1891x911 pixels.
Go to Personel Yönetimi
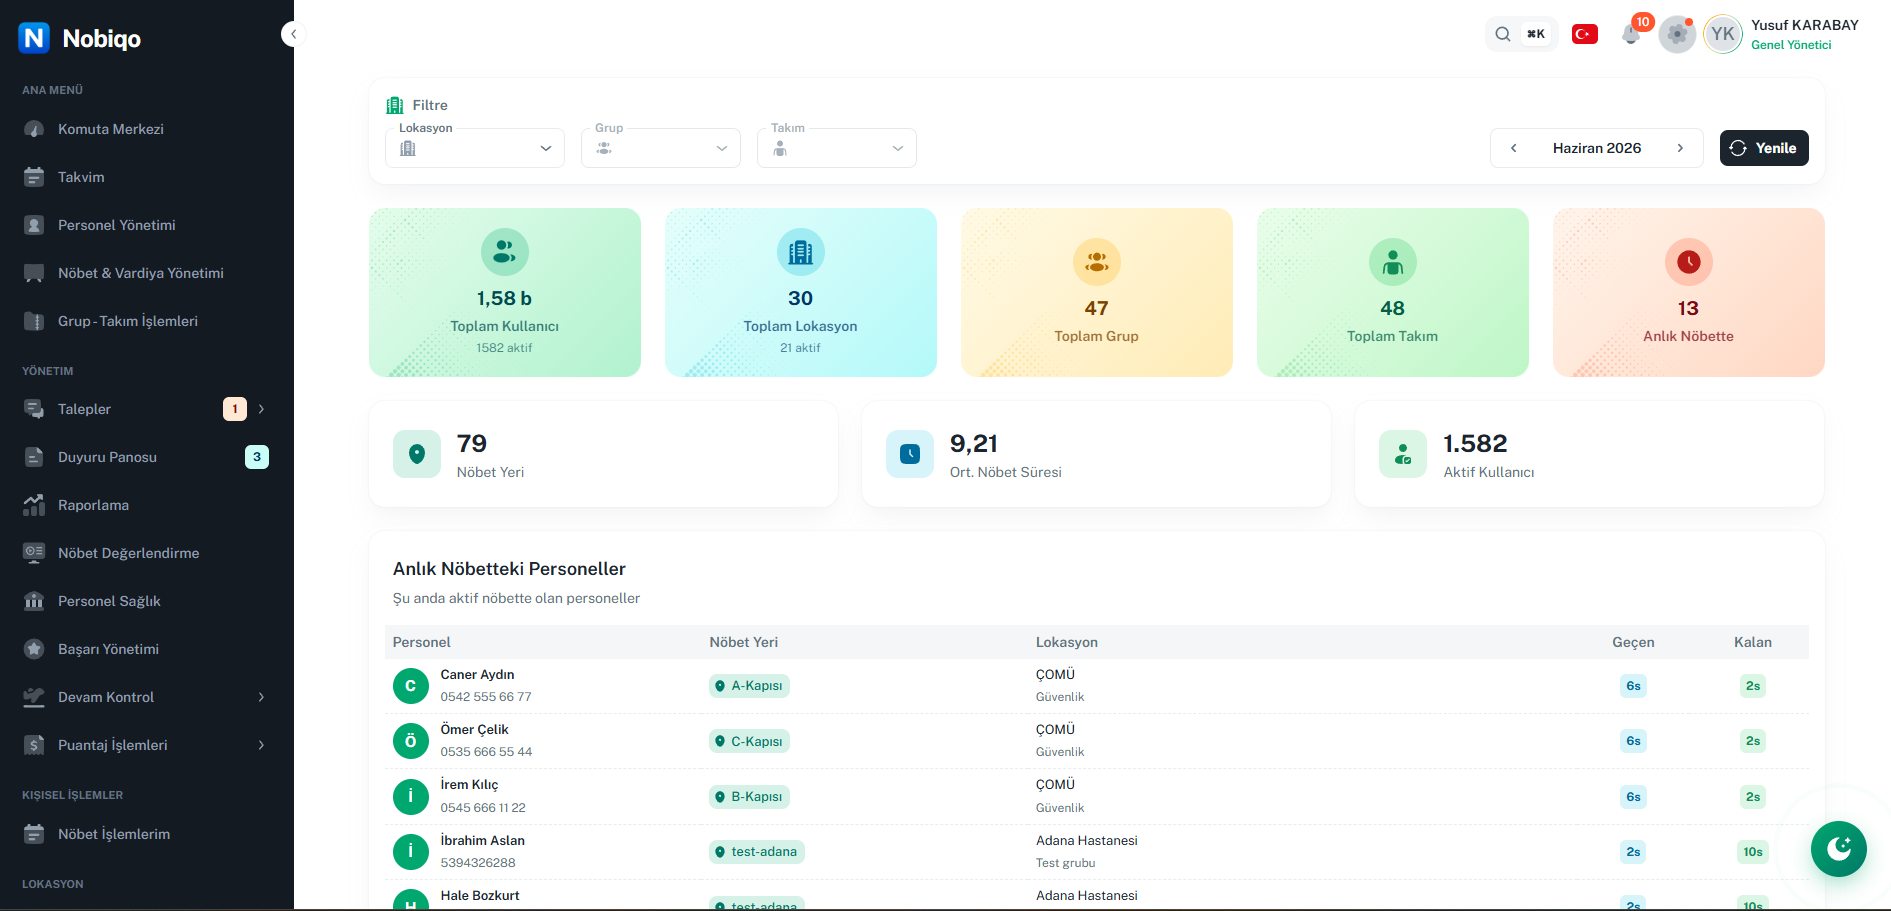pos(147,225)
